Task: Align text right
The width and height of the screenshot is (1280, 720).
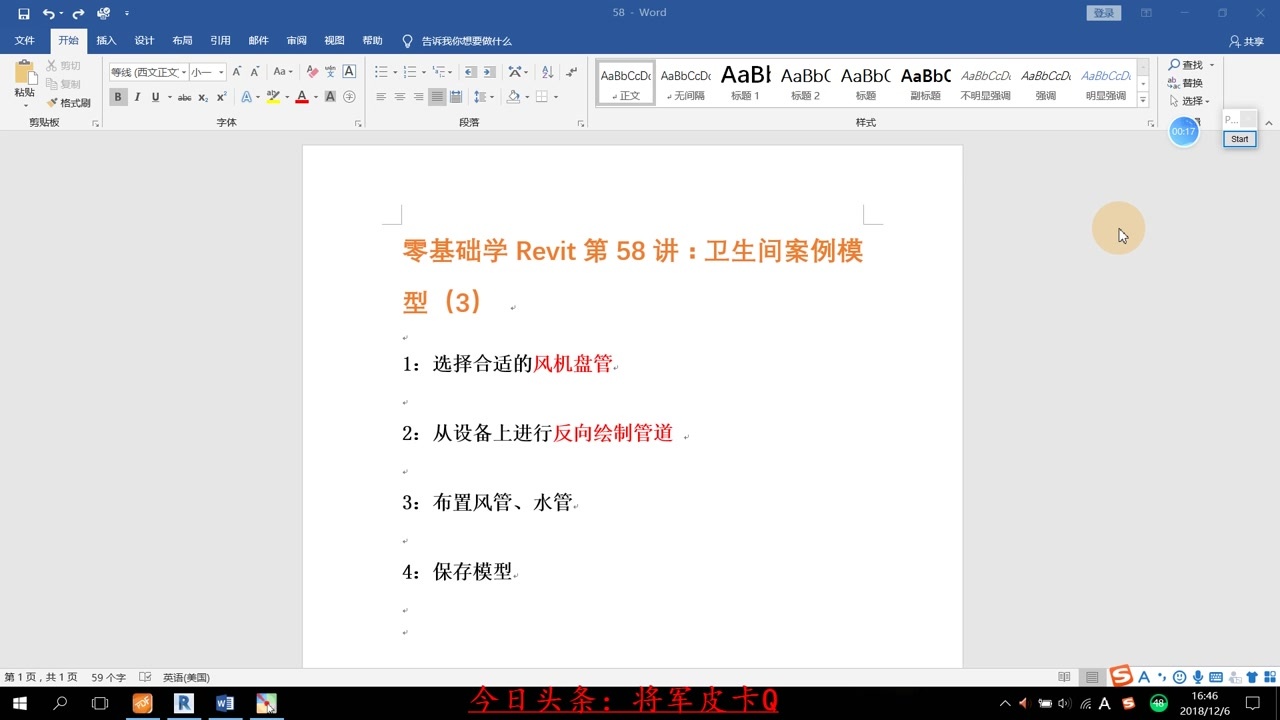Action: pyautogui.click(x=418, y=97)
